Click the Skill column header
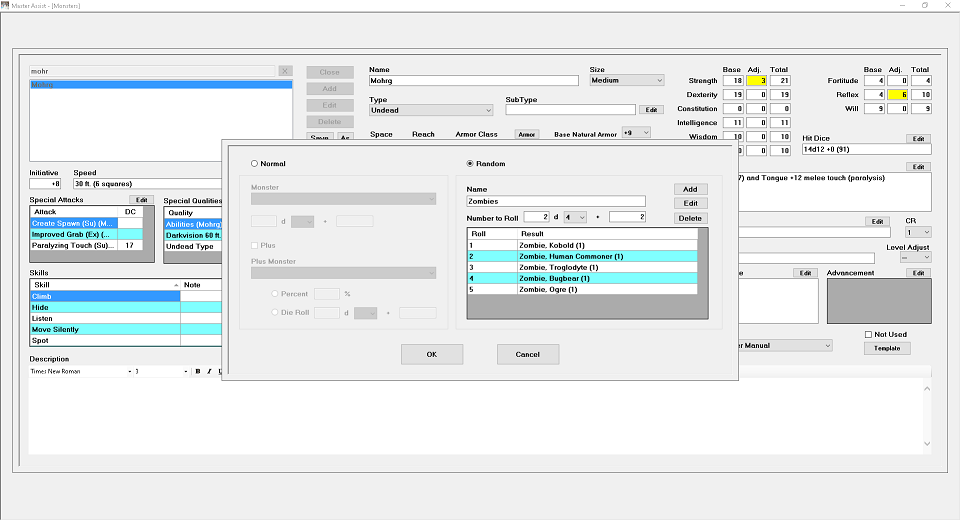The width and height of the screenshot is (960, 520). (x=105, y=285)
